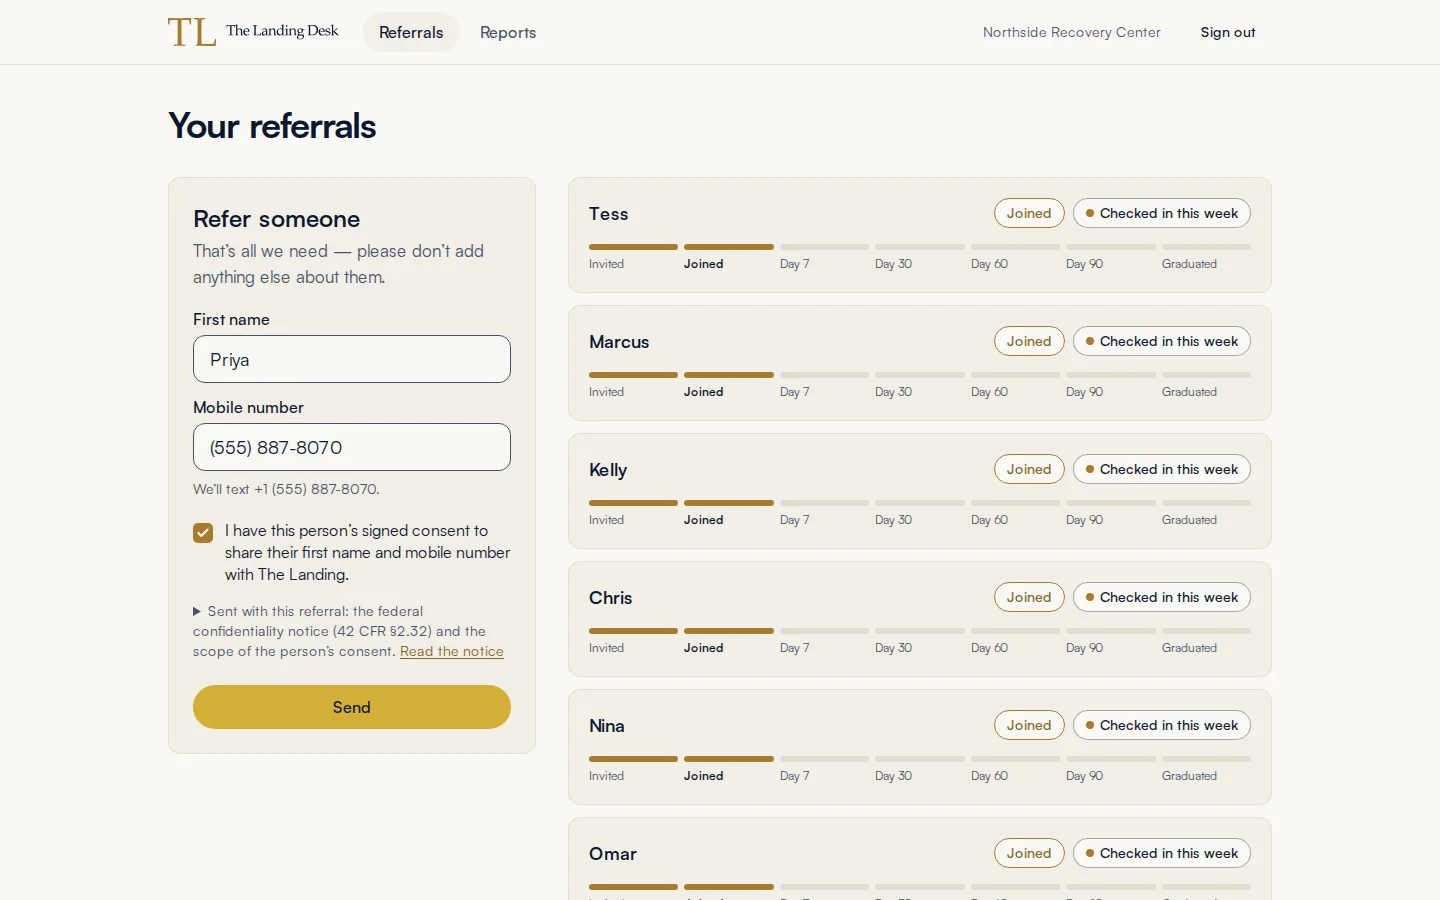Click Chris's Day 60 progress label
Screen dimensions: 1440x900
[989, 648]
